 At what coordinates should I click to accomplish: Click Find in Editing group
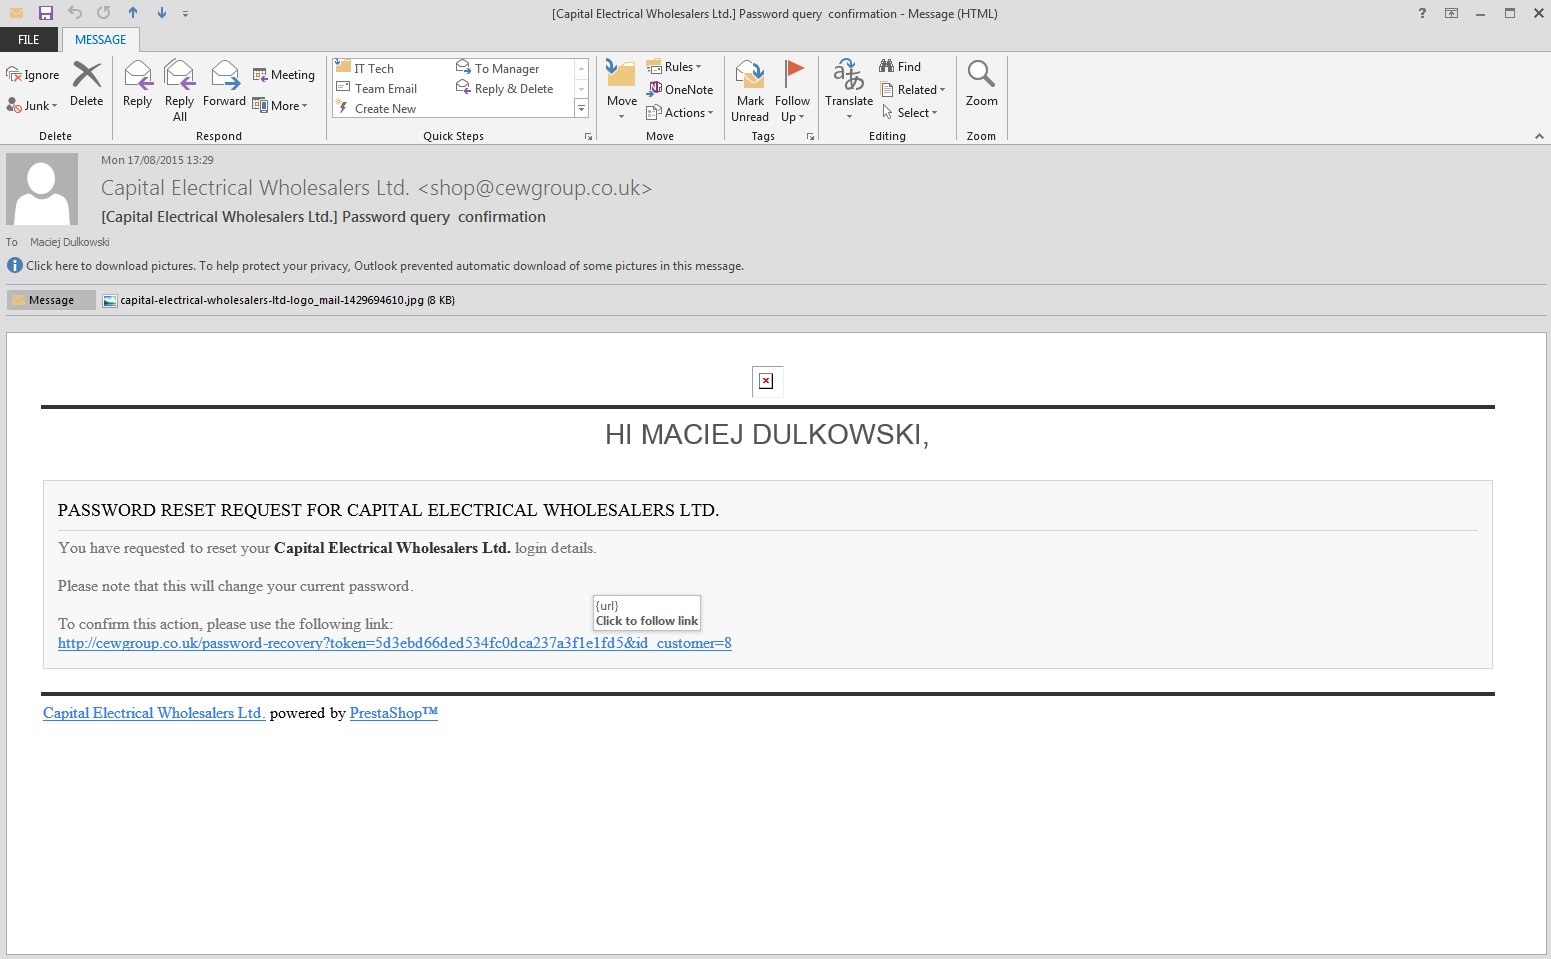point(900,67)
